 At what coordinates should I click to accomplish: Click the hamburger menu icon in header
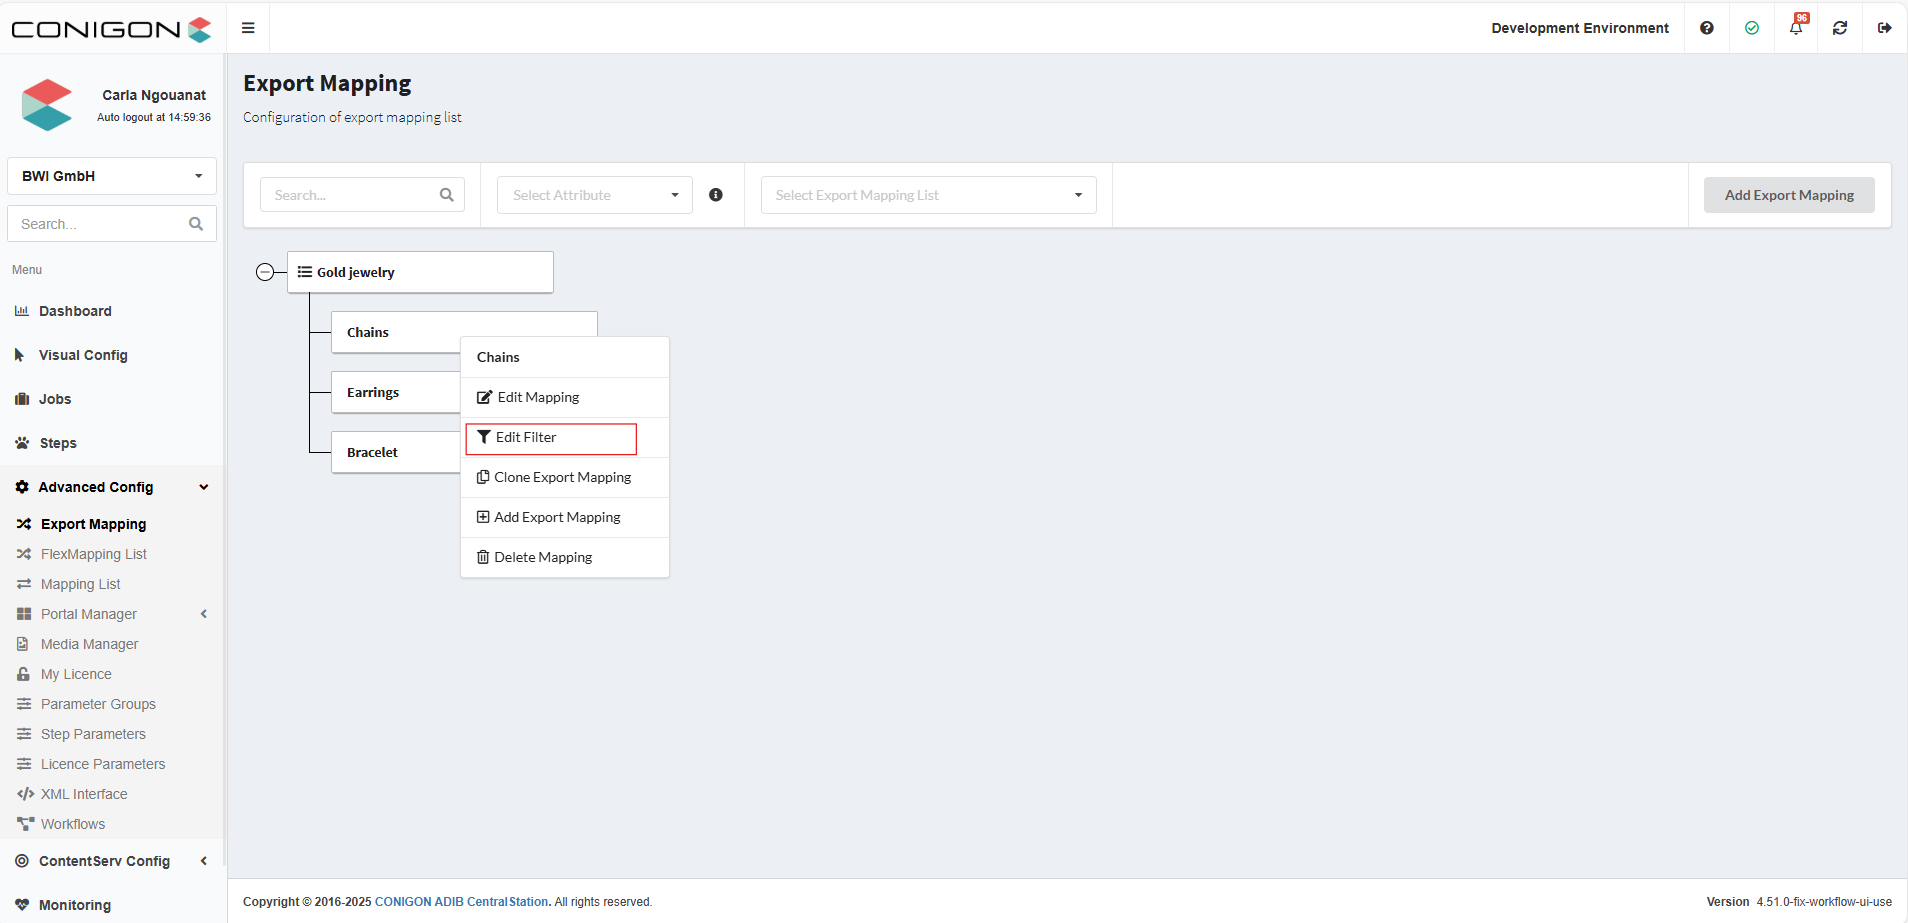point(248,28)
